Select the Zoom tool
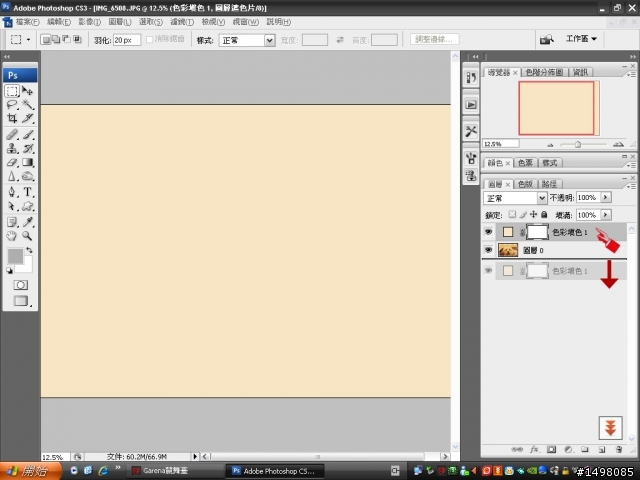The image size is (640, 480). [x=28, y=236]
